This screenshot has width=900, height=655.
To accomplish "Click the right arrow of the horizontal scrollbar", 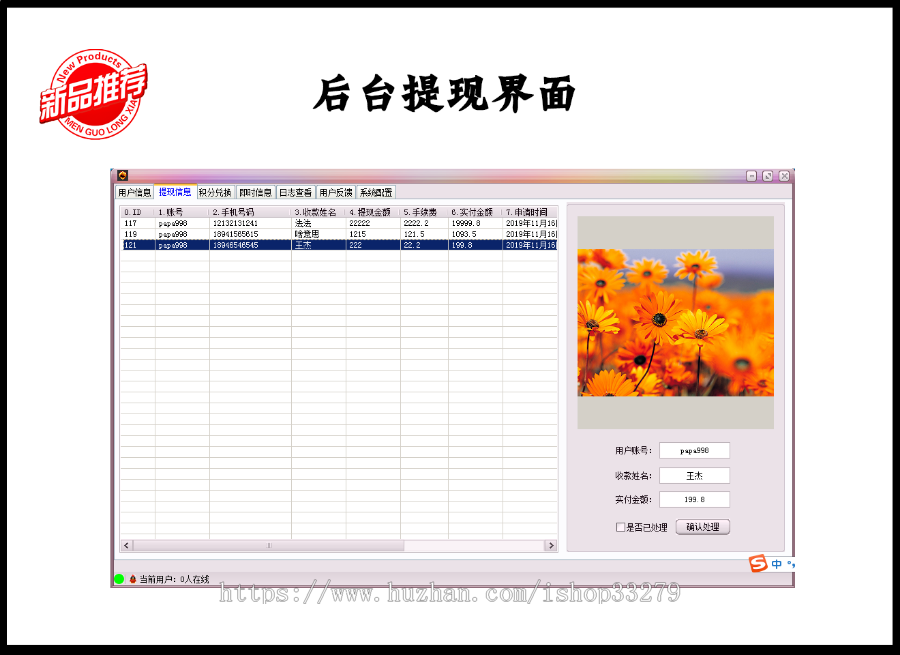I will (x=553, y=545).
